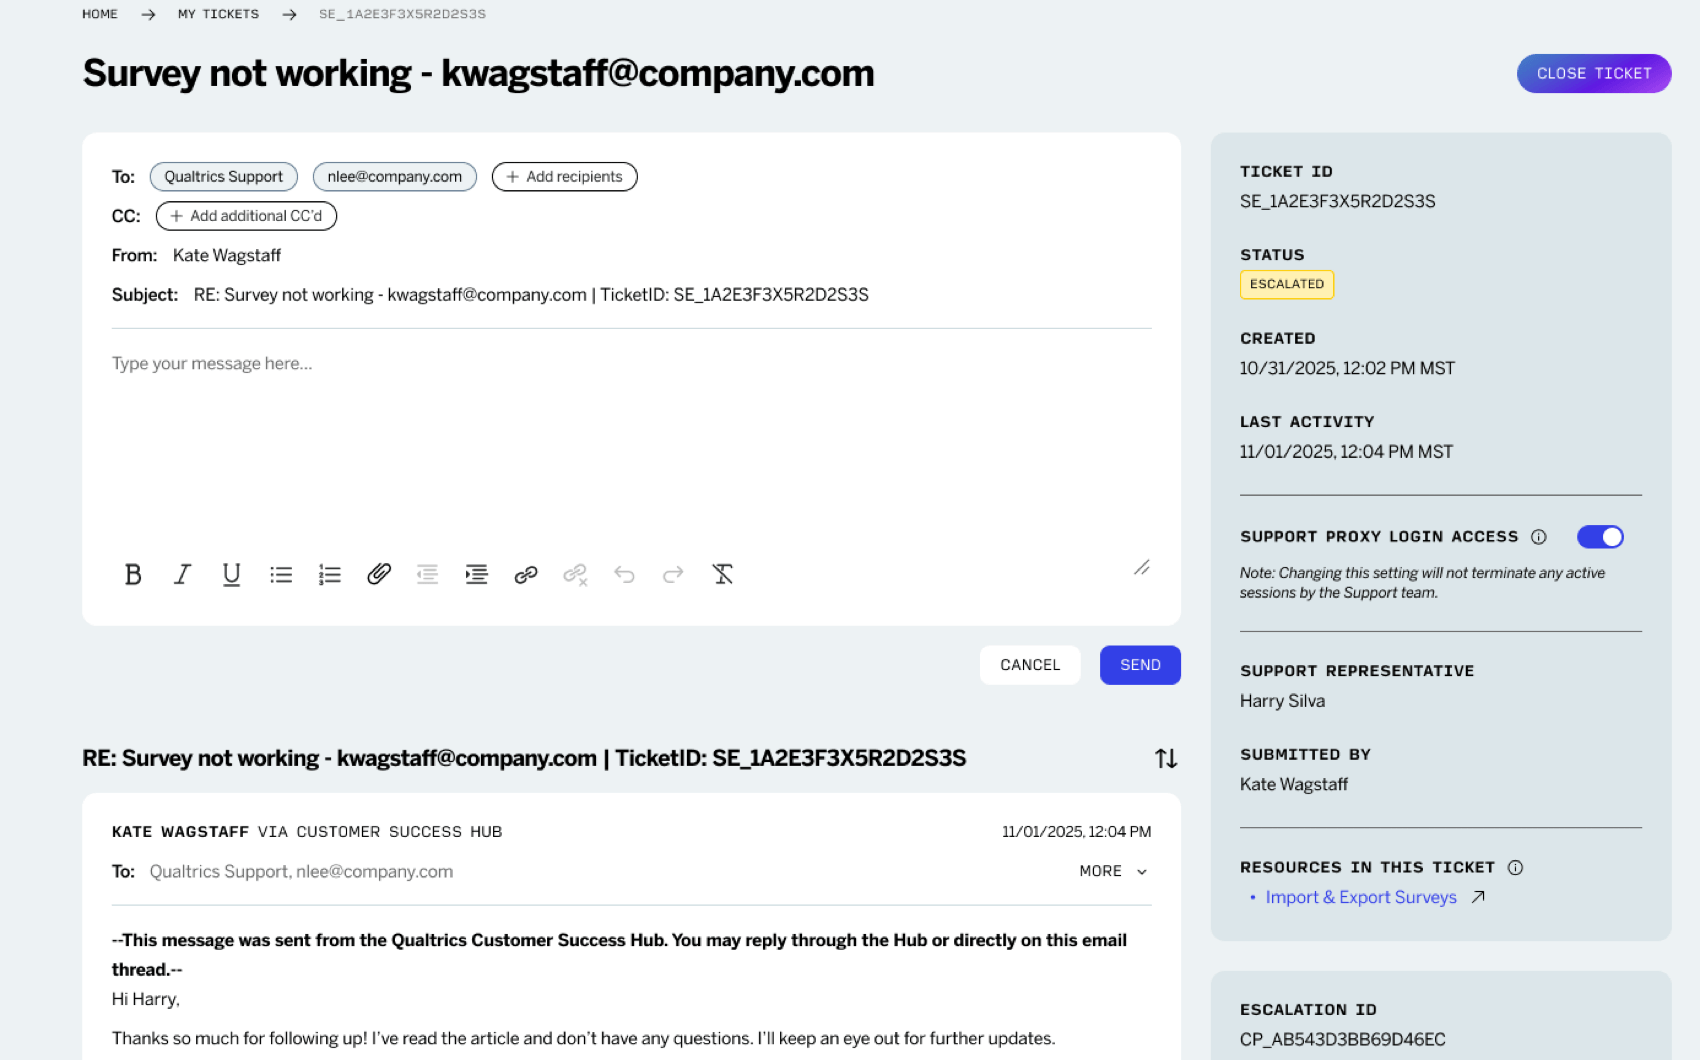Viewport: 1700px width, 1060px height.
Task: Underline text using the toolbar icon
Action: coord(231,574)
